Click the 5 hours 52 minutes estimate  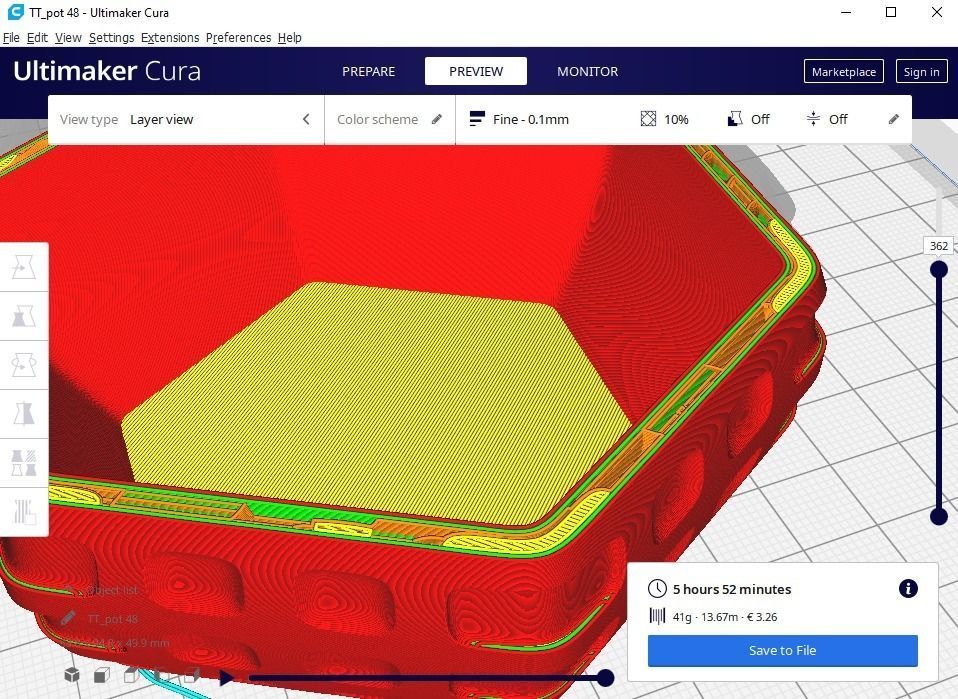pos(732,589)
